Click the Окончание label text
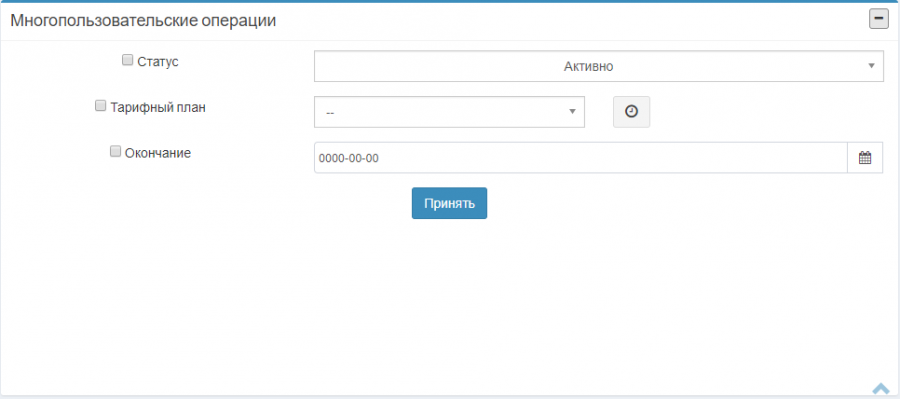Viewport: 900px width, 399px height. click(158, 153)
